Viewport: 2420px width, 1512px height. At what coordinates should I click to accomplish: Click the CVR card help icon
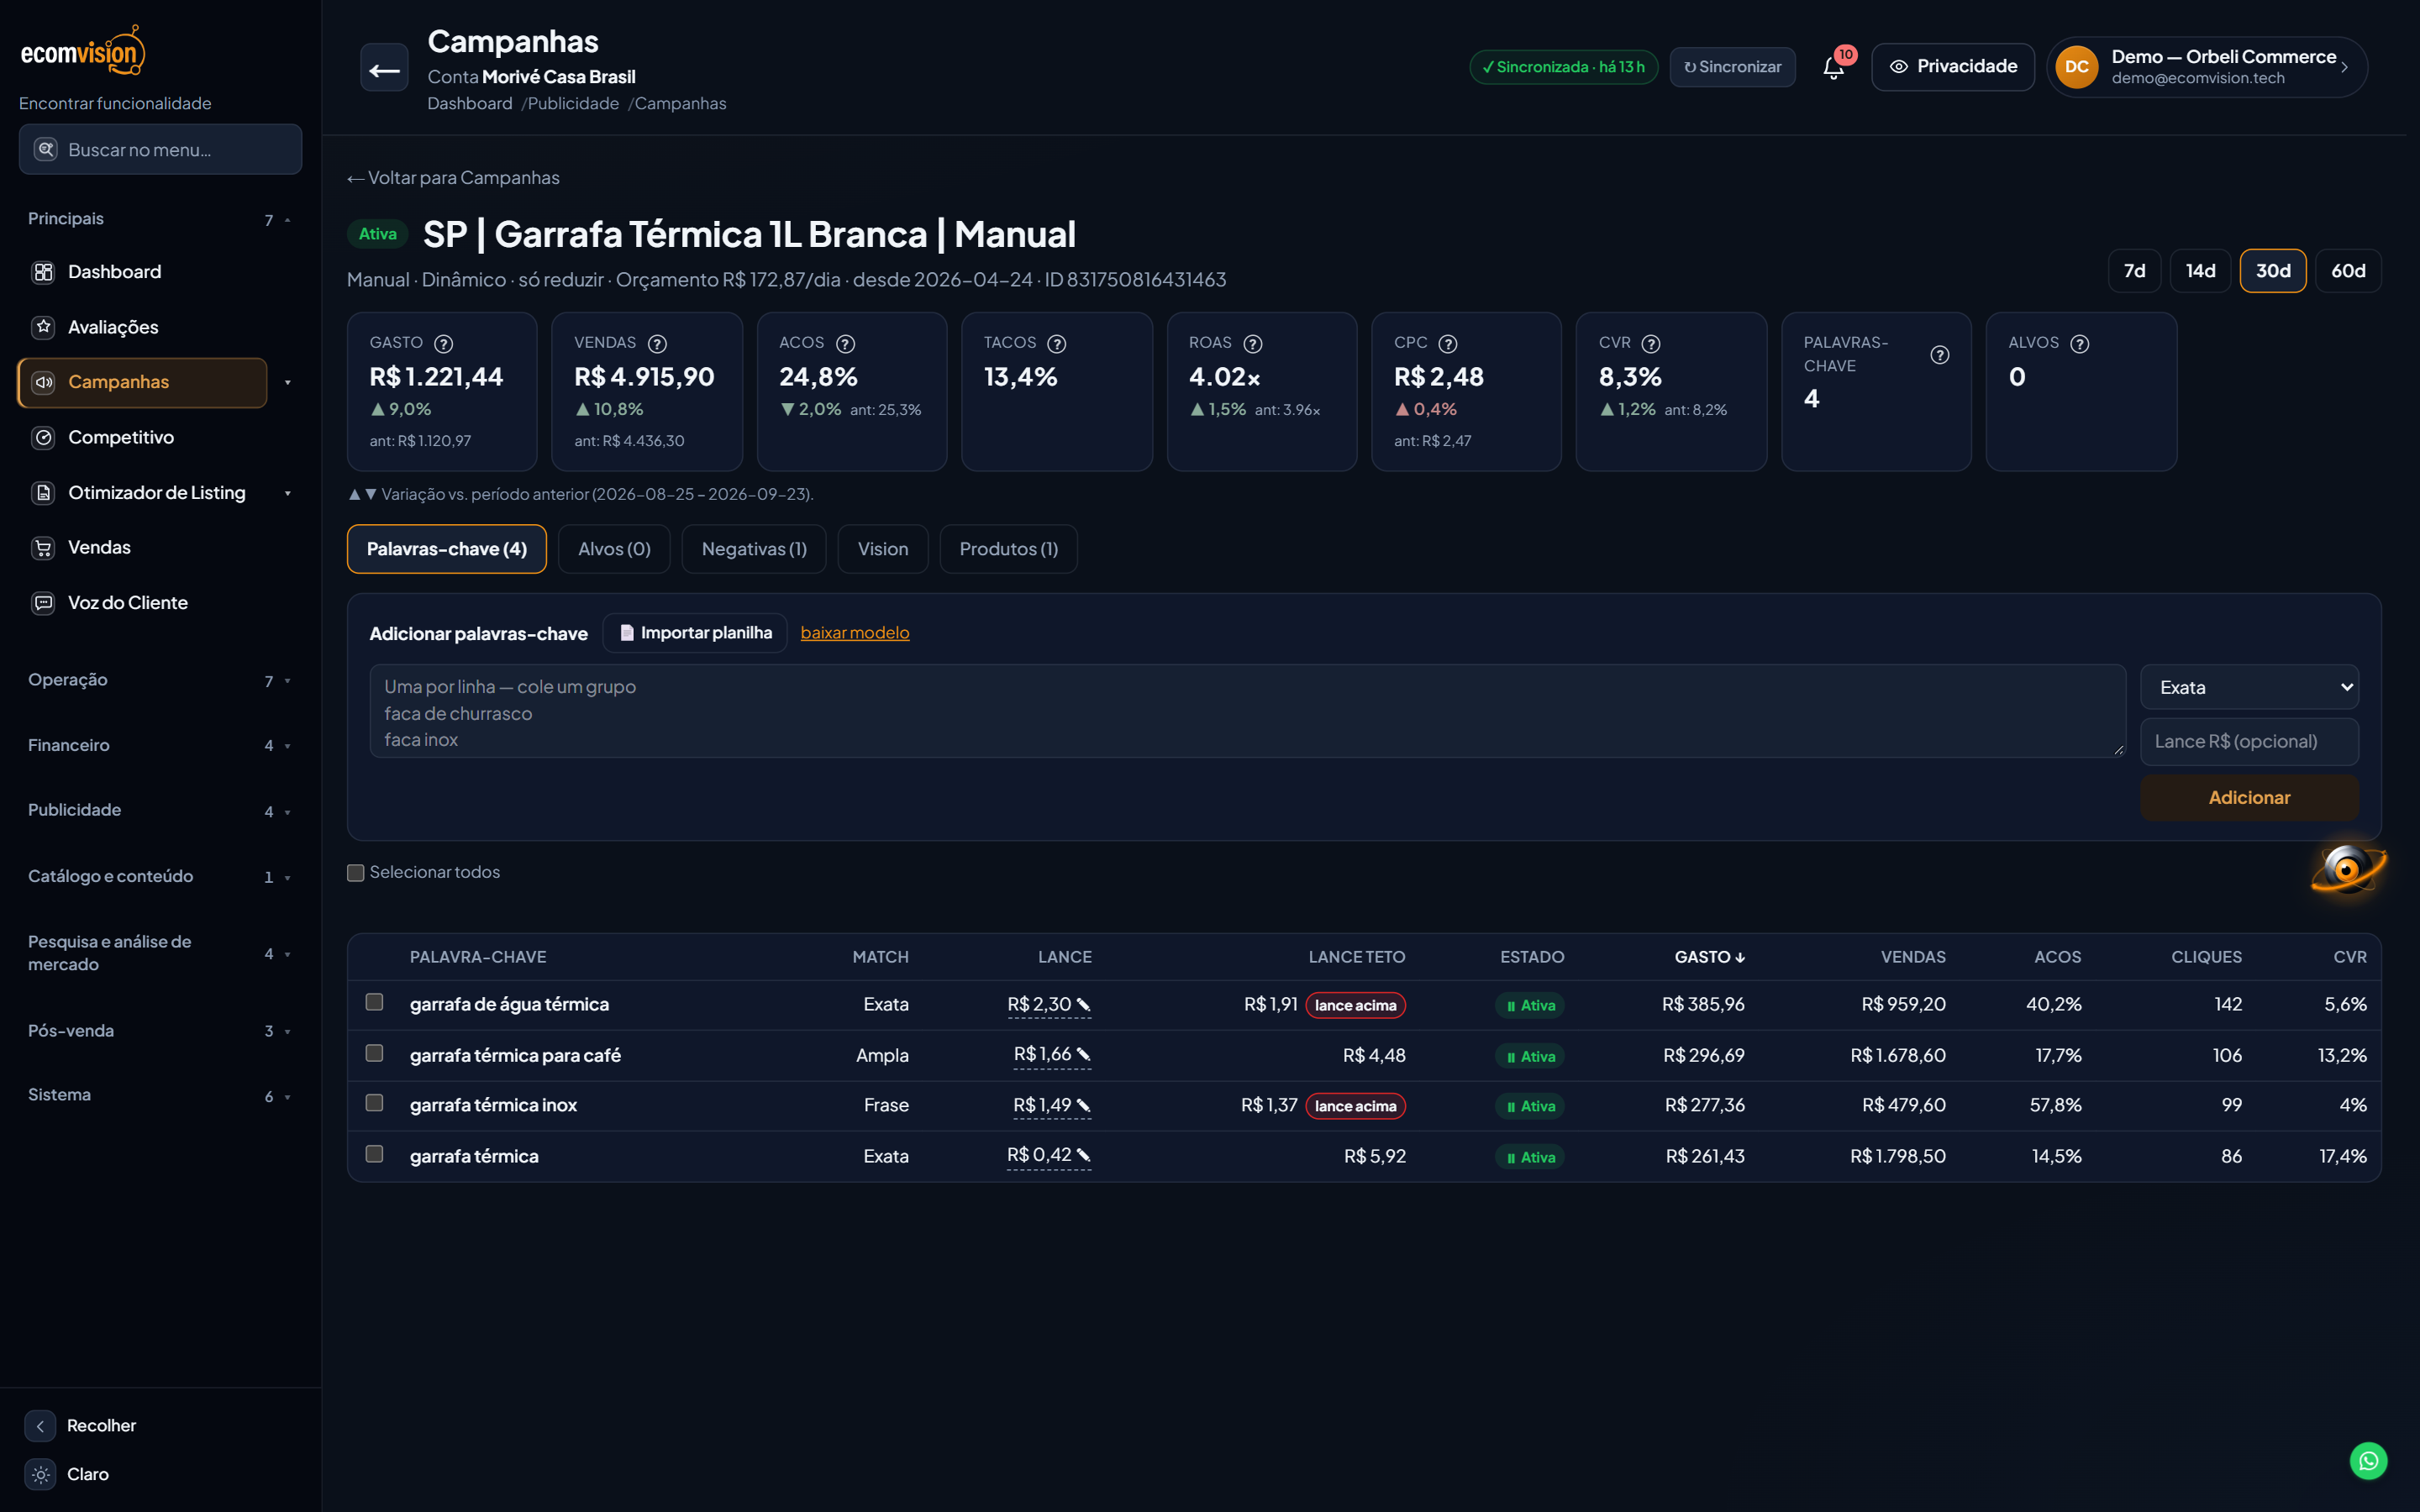point(1651,343)
